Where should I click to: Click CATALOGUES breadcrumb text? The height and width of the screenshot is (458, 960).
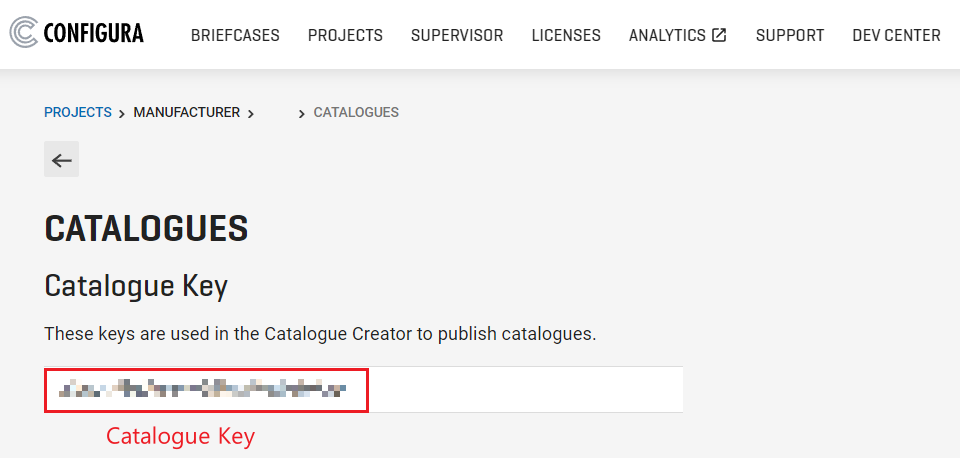tap(356, 113)
